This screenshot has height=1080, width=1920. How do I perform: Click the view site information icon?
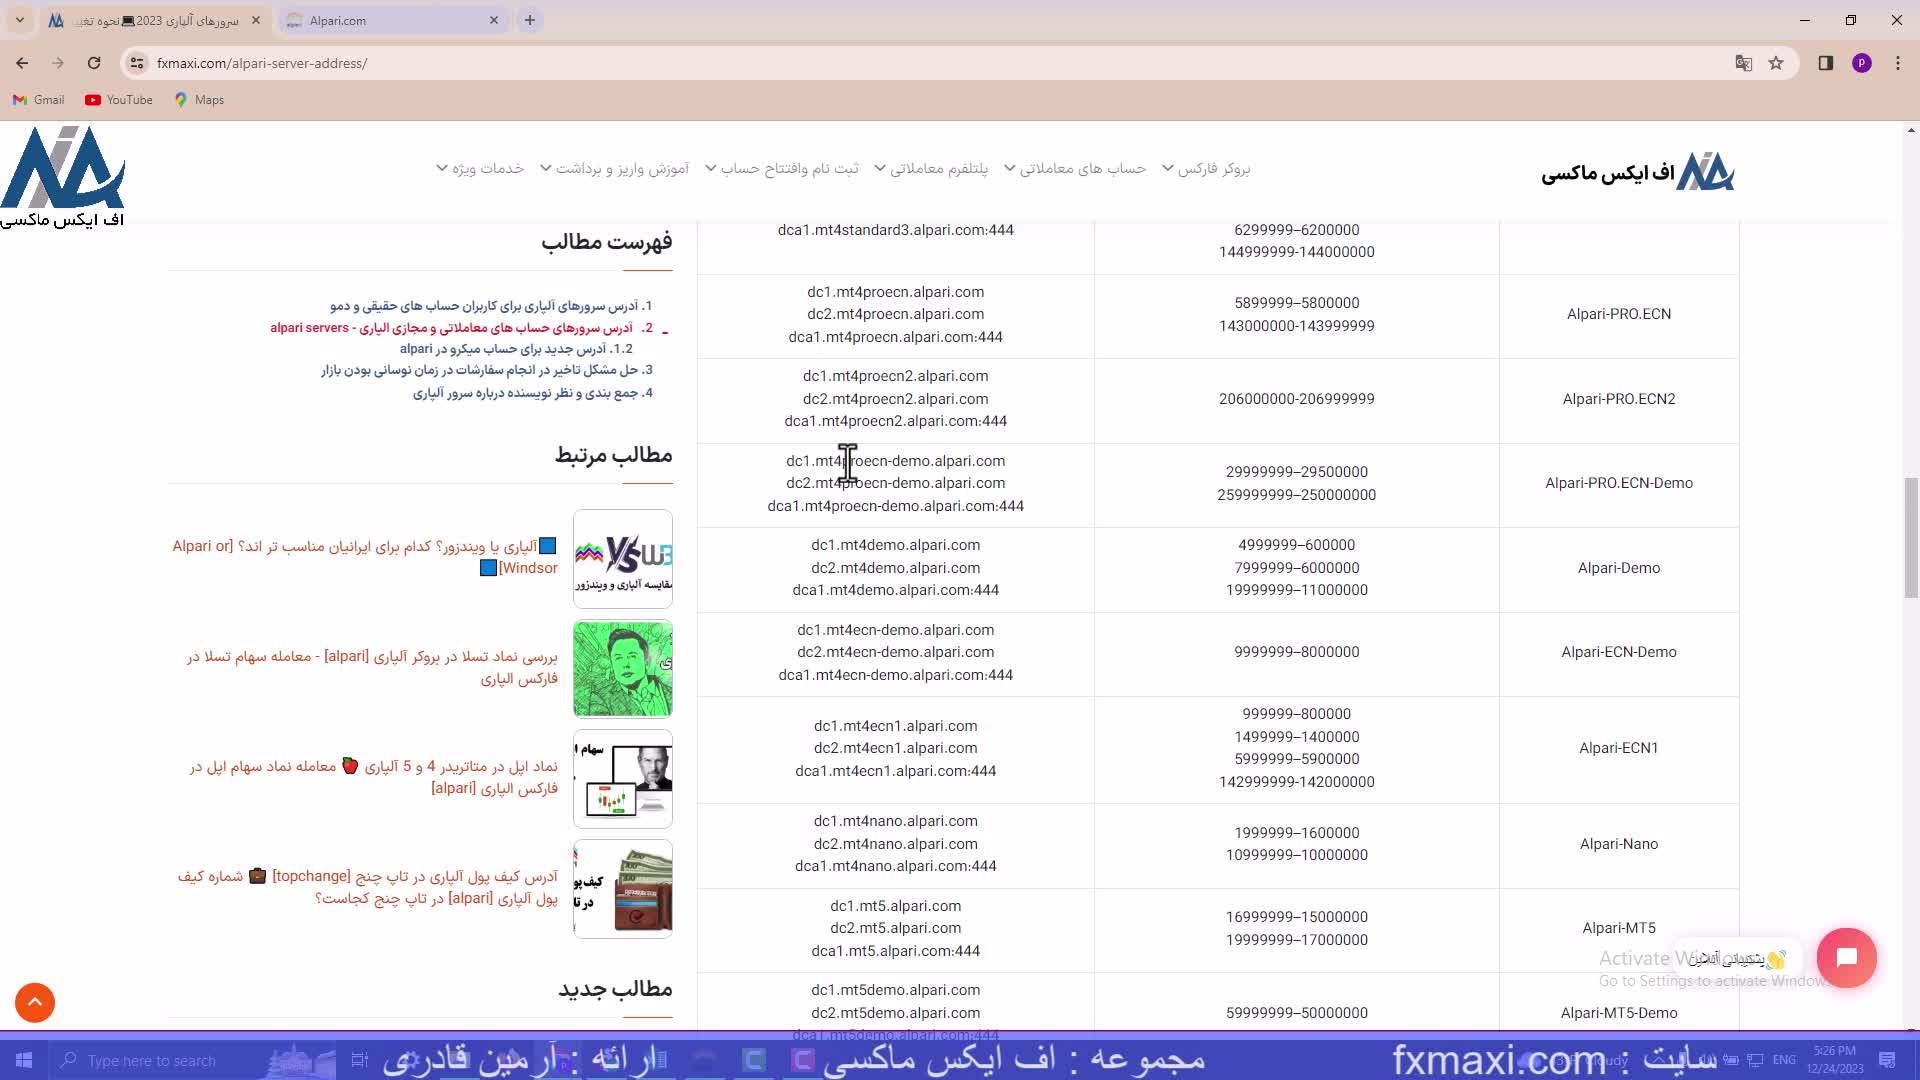(x=137, y=63)
